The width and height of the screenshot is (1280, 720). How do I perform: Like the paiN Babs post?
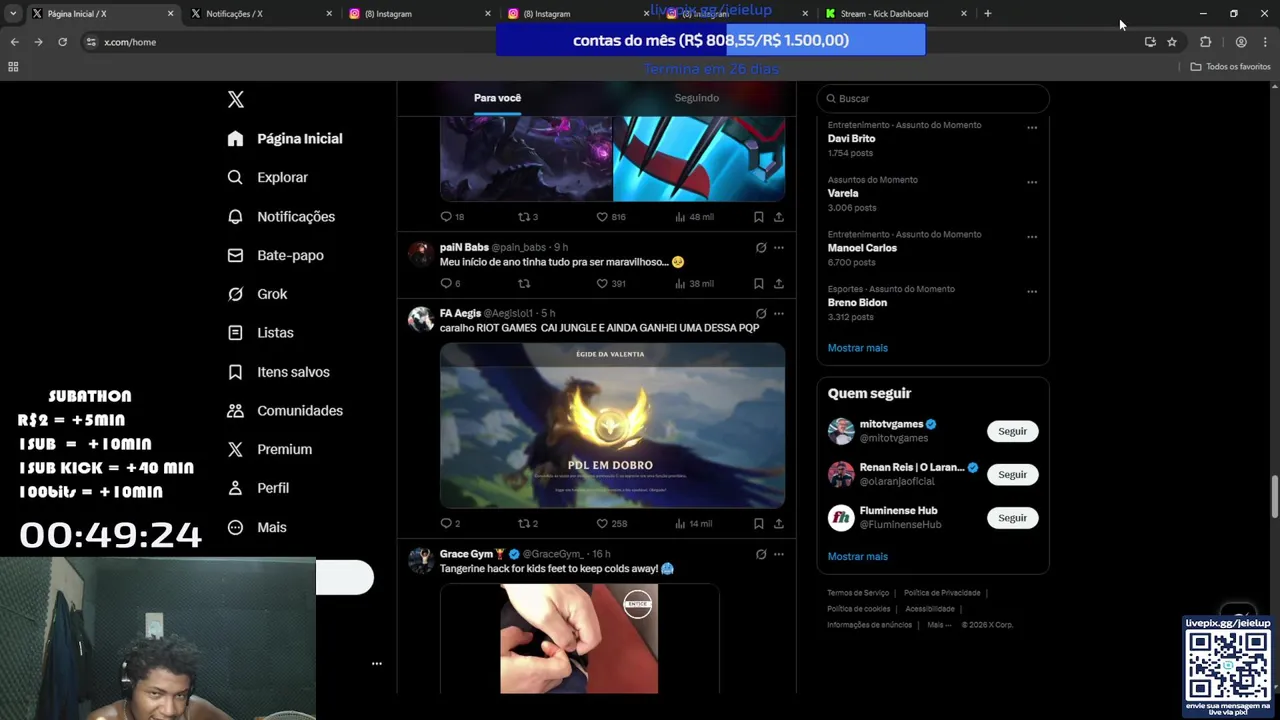point(602,283)
